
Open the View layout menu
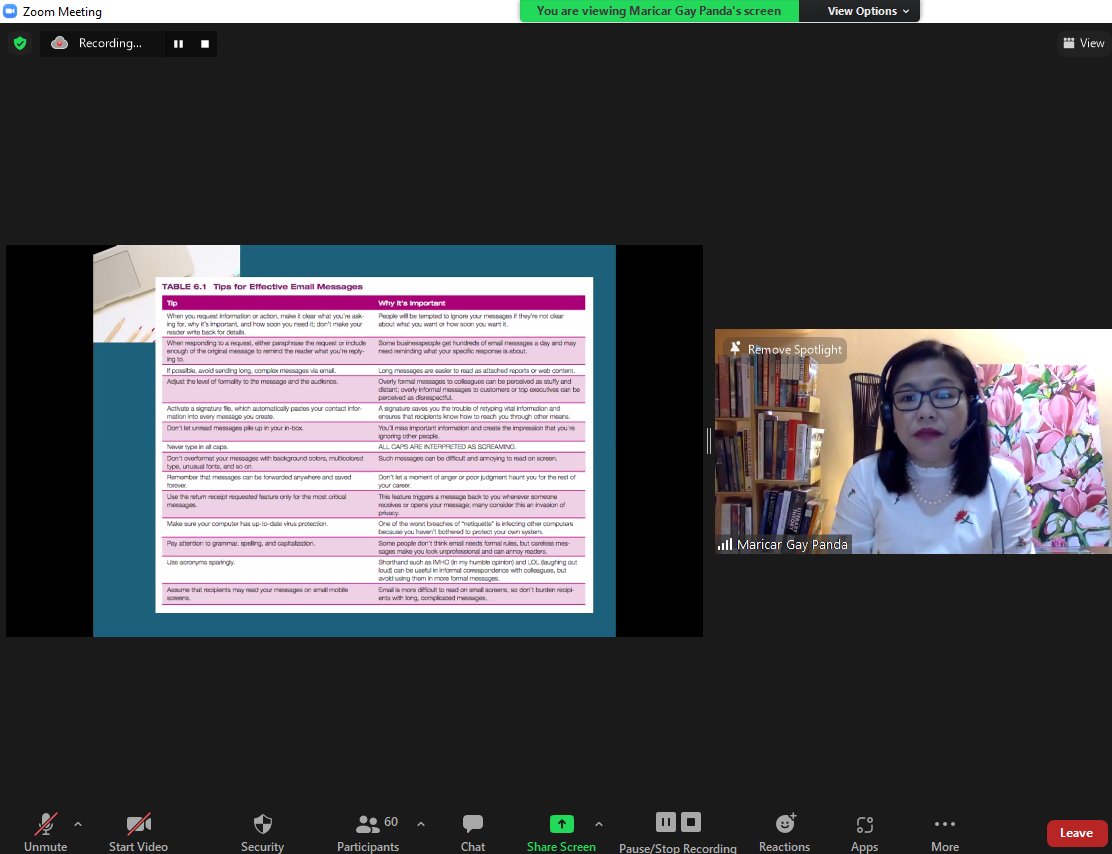click(1083, 43)
